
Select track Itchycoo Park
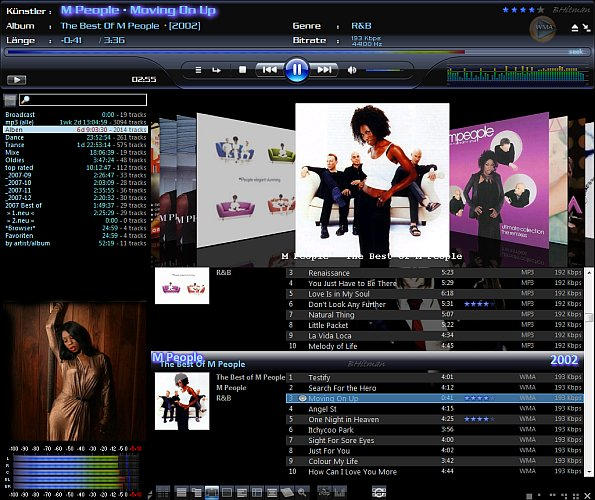point(434,430)
